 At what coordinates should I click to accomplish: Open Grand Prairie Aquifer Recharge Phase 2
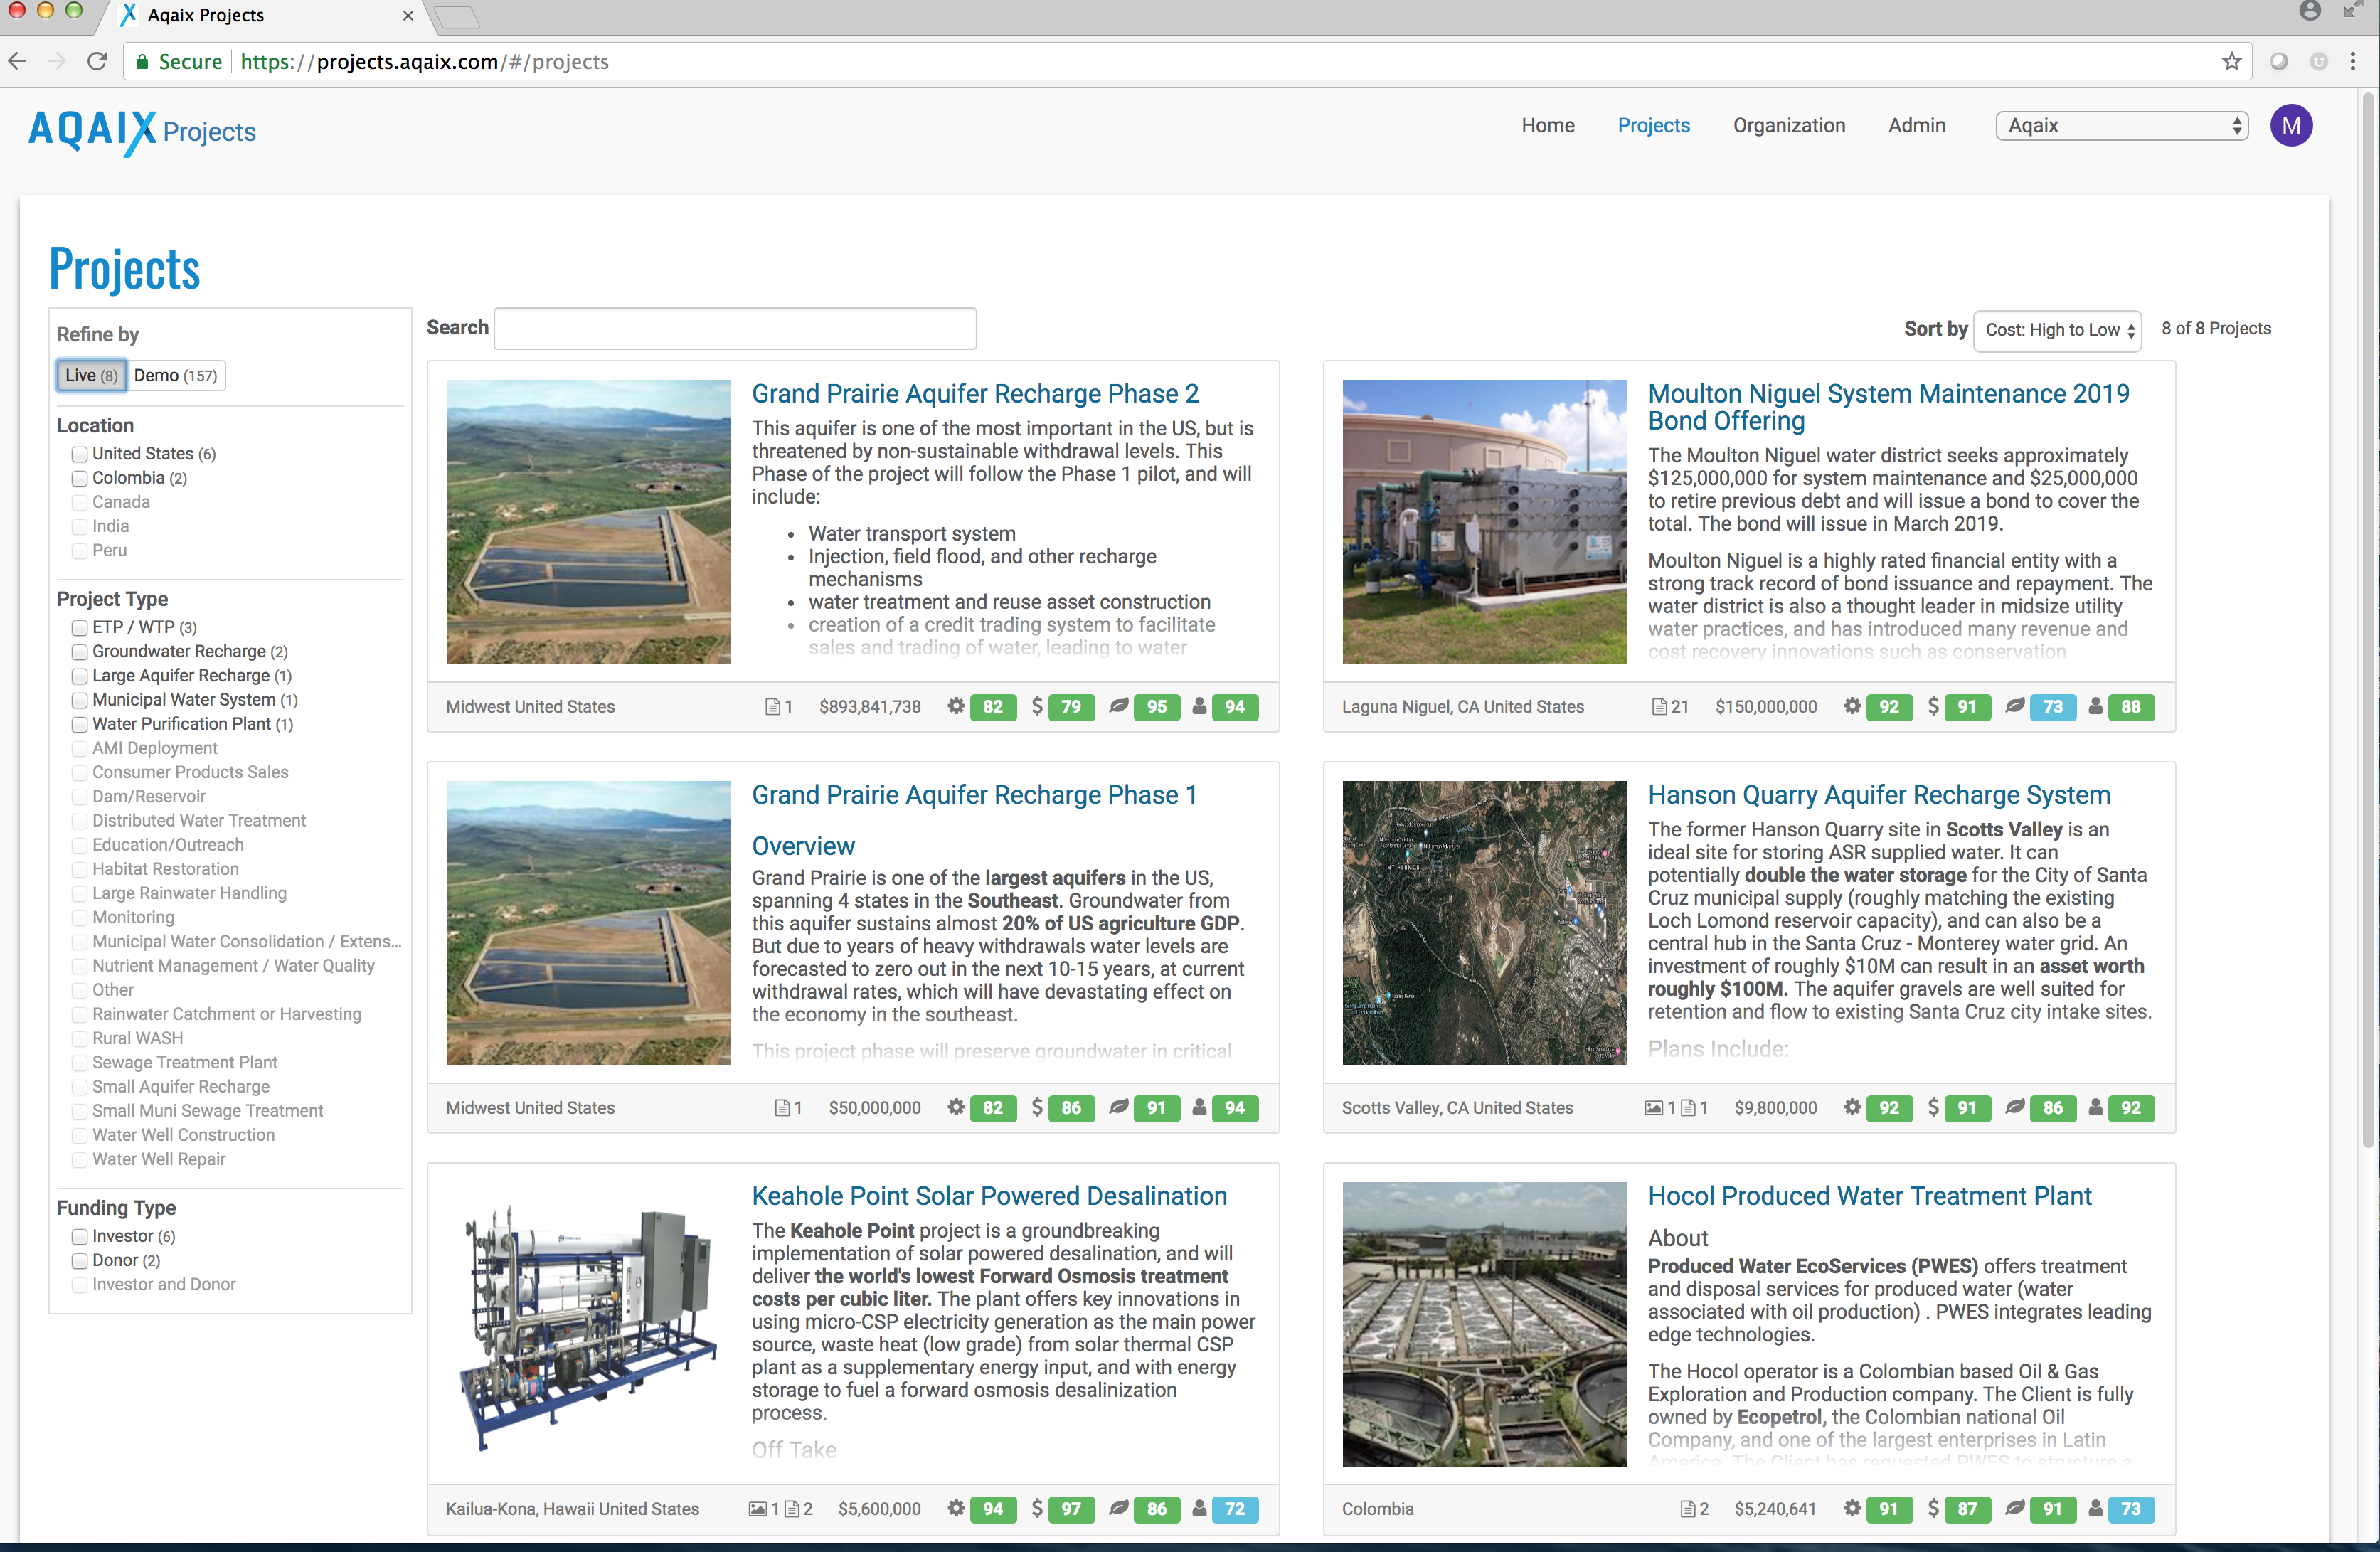[975, 394]
